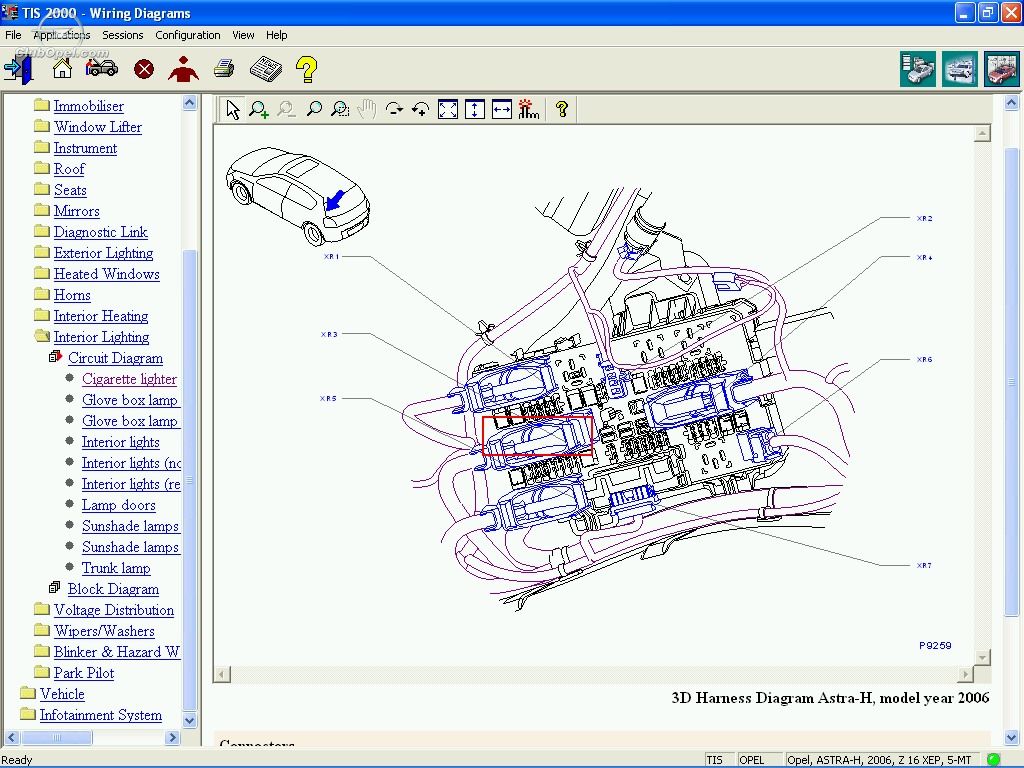This screenshot has height=768, width=1024.
Task: Click the XR1 connector label
Action: pyautogui.click(x=332, y=257)
